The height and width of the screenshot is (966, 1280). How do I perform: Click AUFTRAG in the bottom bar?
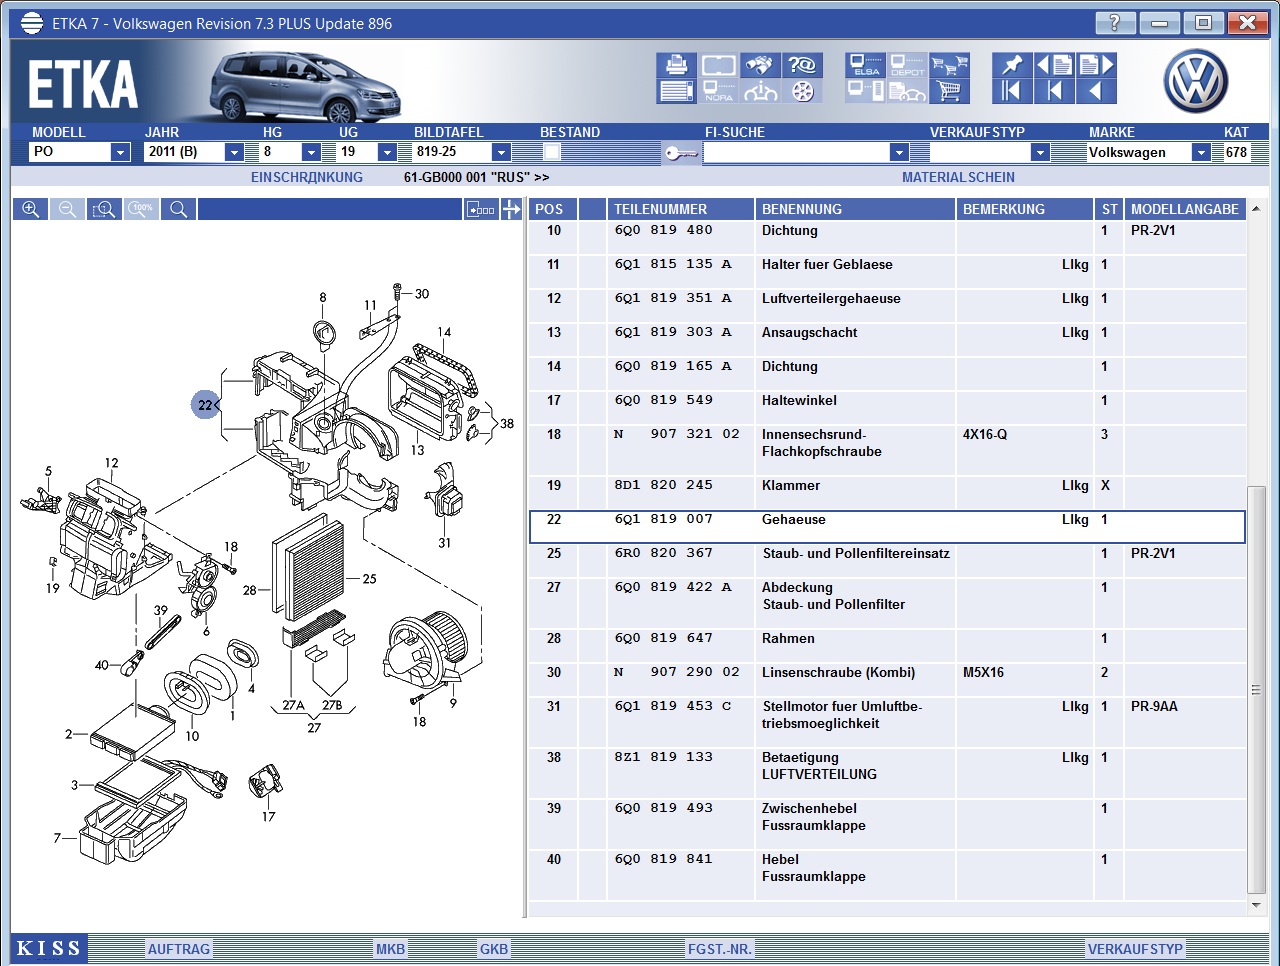click(178, 949)
